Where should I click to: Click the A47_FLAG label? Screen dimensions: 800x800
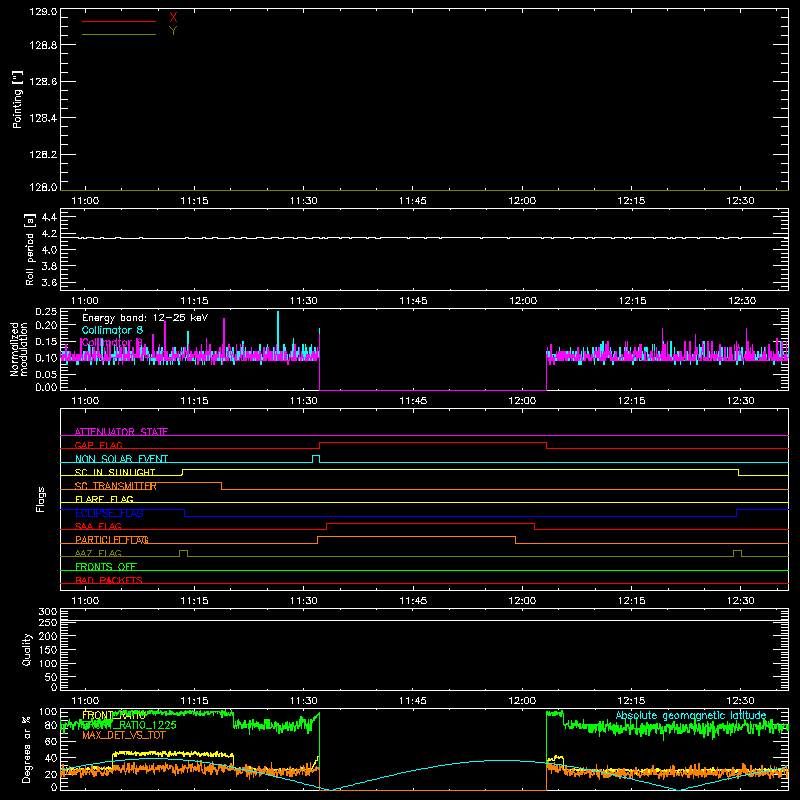point(98,554)
